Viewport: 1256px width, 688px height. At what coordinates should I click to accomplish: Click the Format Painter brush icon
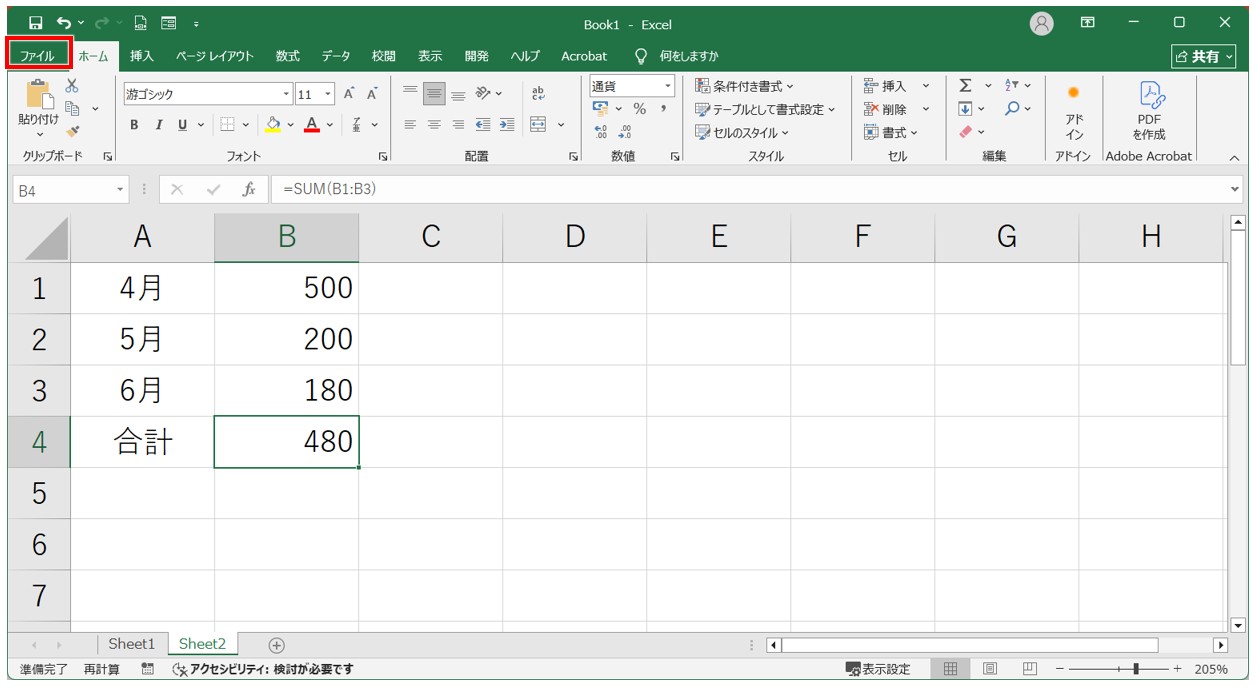point(72,131)
